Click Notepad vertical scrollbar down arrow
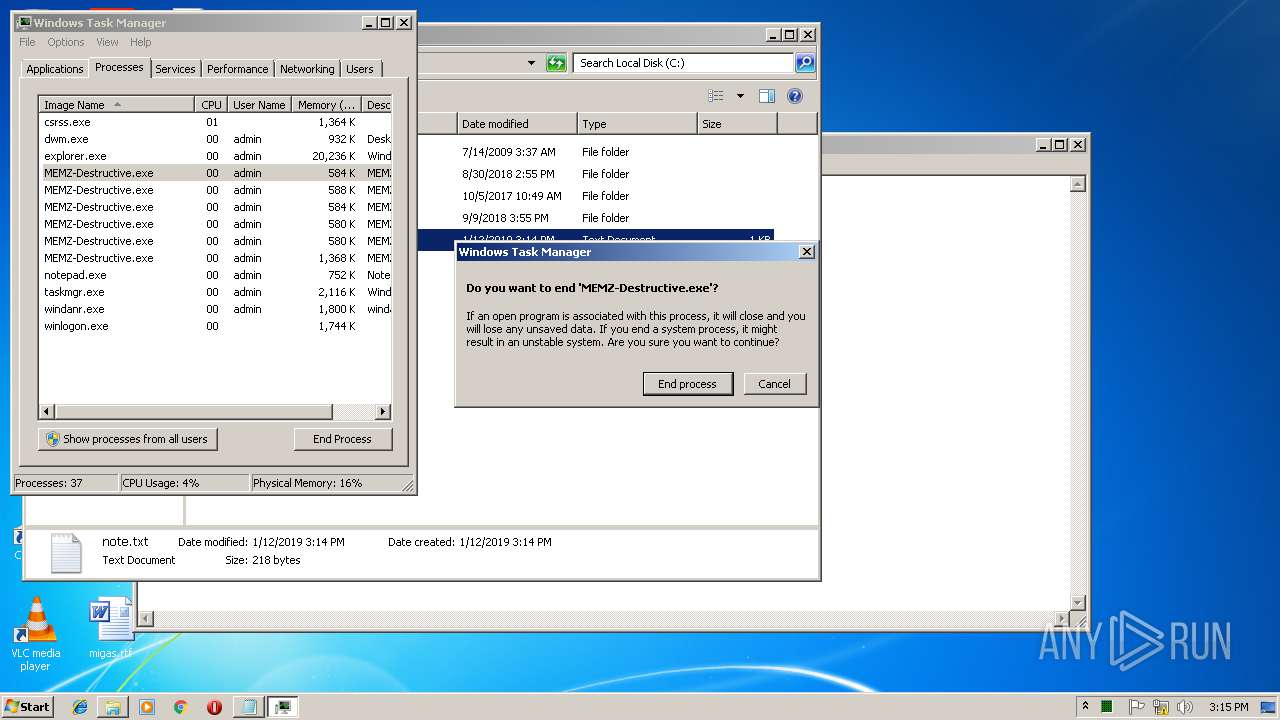 point(1078,602)
